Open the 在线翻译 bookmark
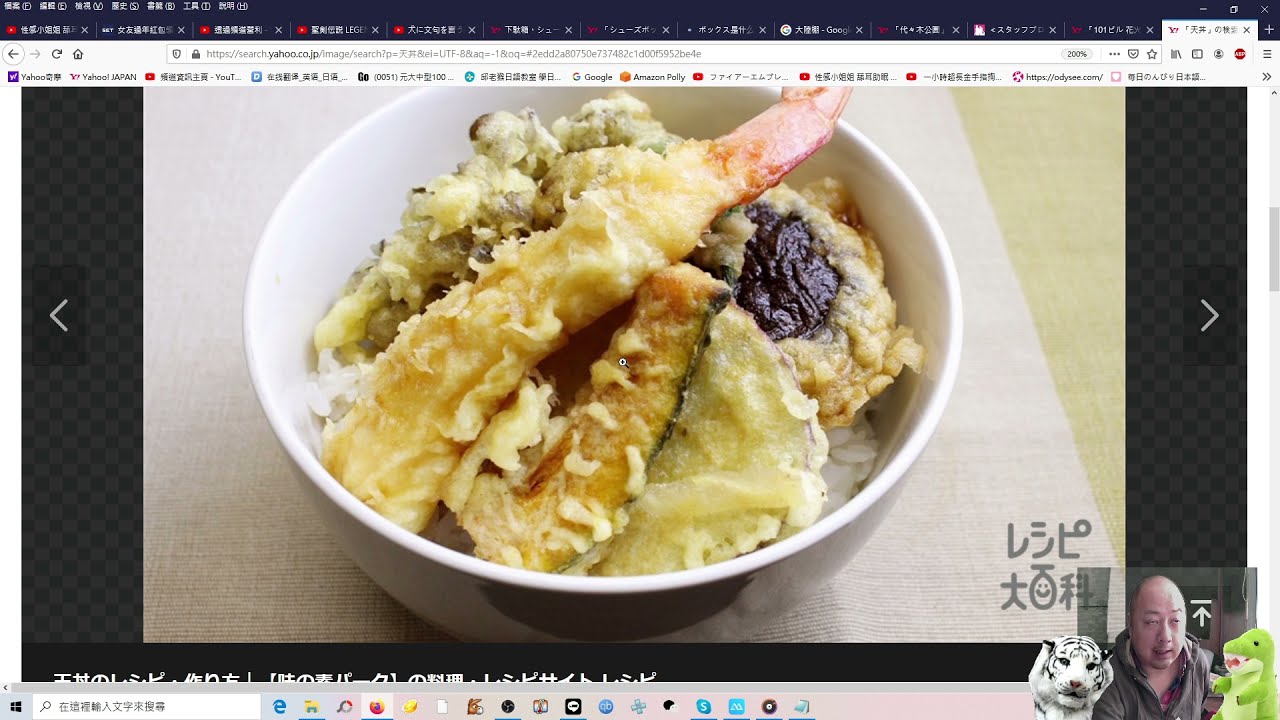This screenshot has height=720, width=1280. pyautogui.click(x=300, y=77)
